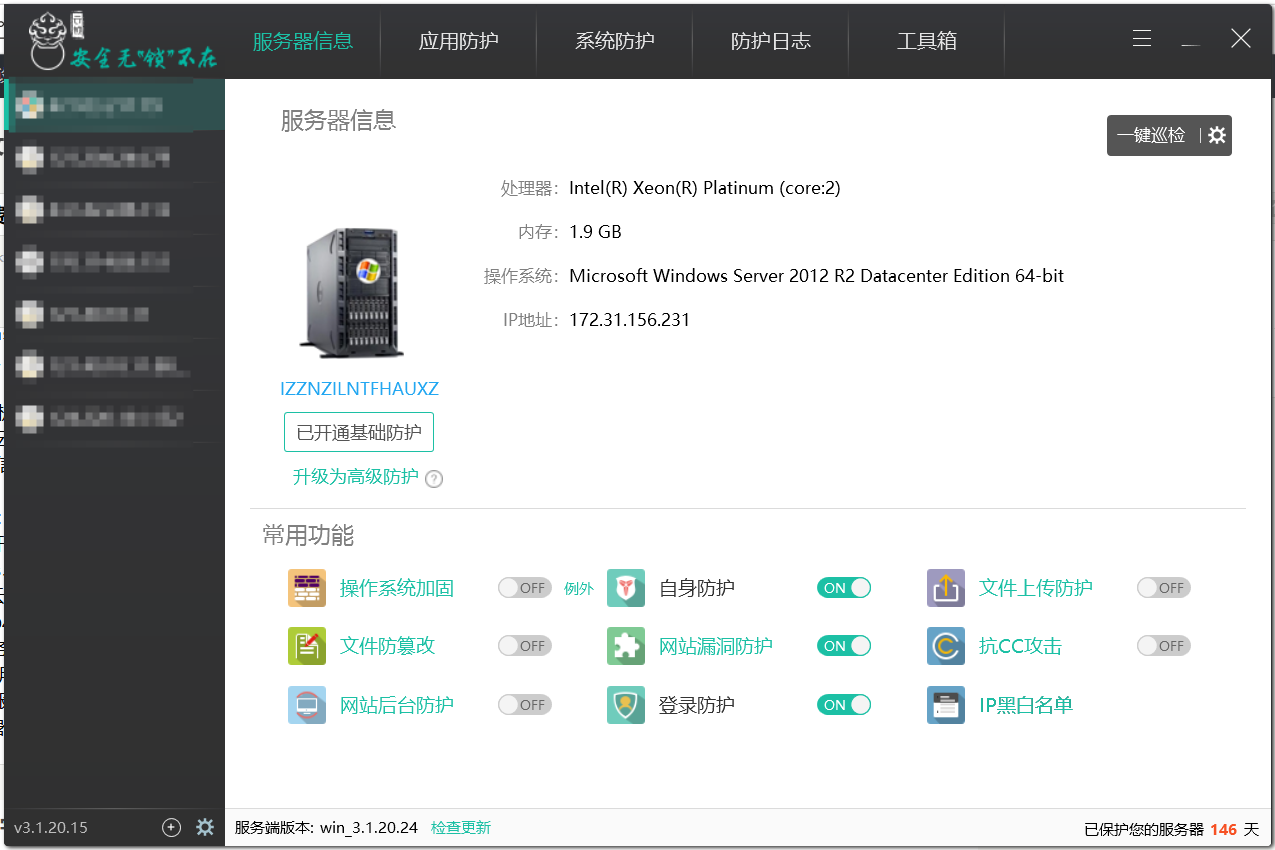
Task: Click the 操作系统加固 brick wall icon
Action: pos(307,588)
